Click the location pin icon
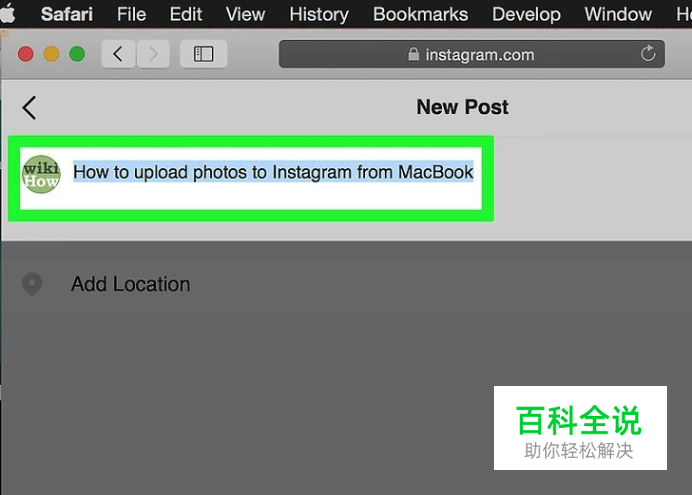This screenshot has width=692, height=495. pos(32,284)
